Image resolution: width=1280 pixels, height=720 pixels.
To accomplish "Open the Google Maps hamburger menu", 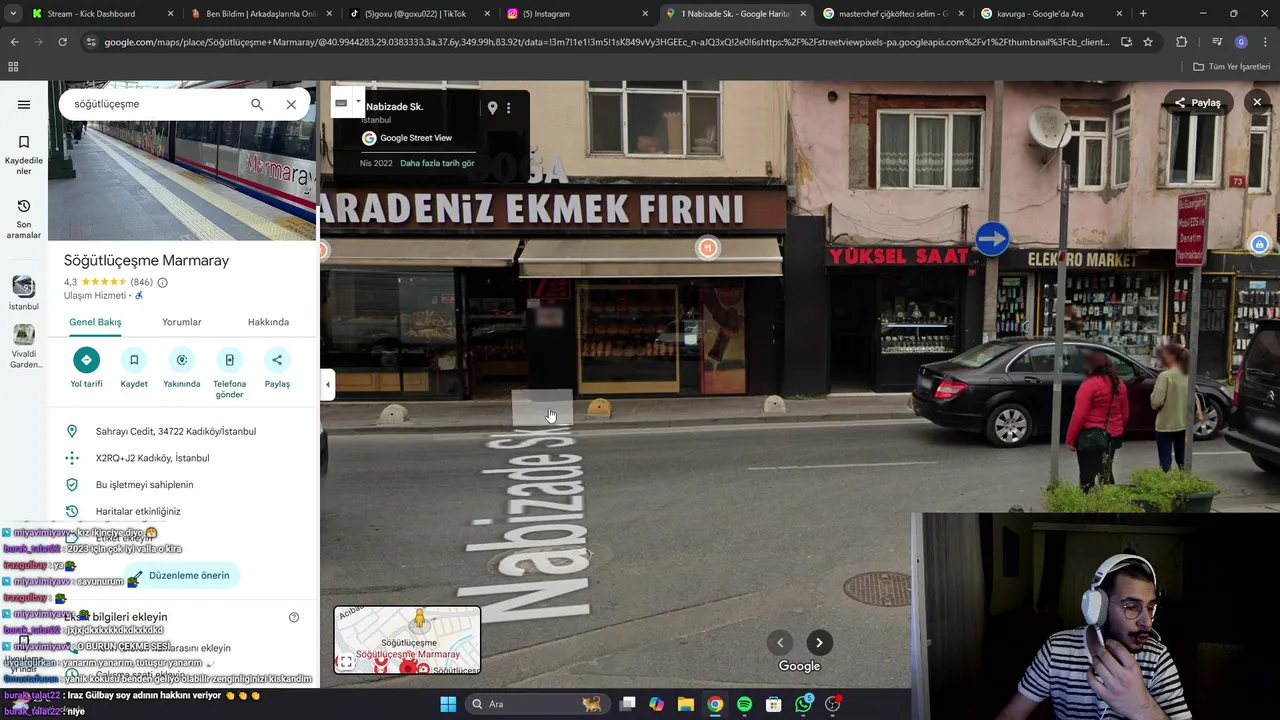I will coord(24,104).
